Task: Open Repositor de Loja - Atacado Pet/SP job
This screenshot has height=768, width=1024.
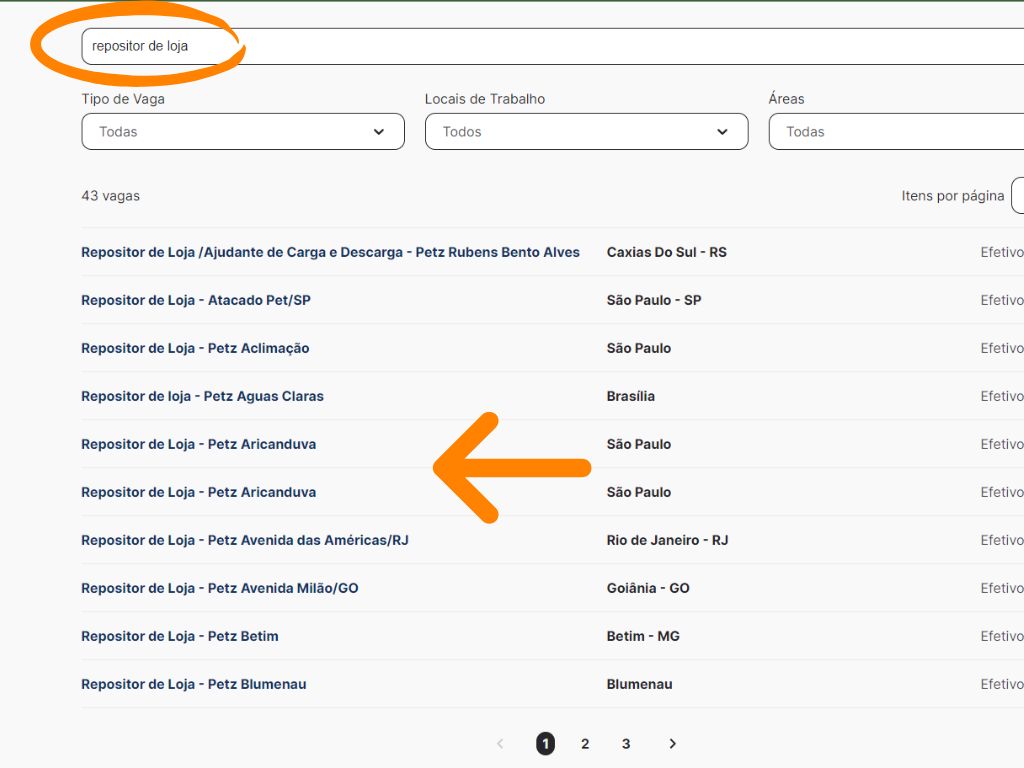Action: click(x=196, y=300)
